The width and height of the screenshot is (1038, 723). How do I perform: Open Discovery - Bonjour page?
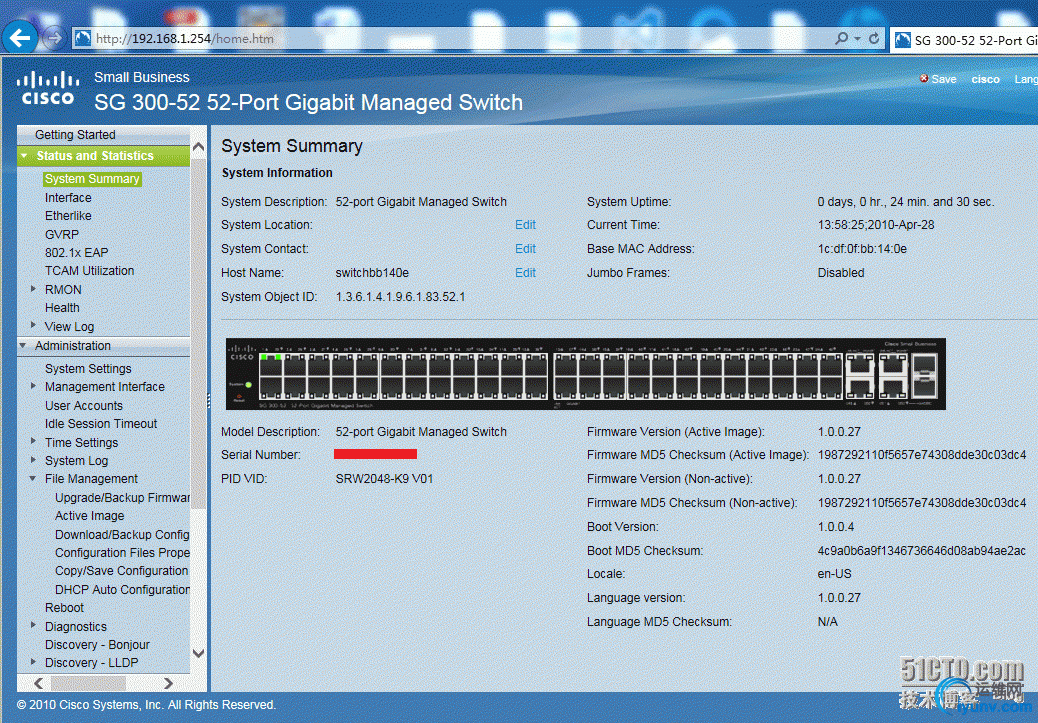click(x=97, y=645)
